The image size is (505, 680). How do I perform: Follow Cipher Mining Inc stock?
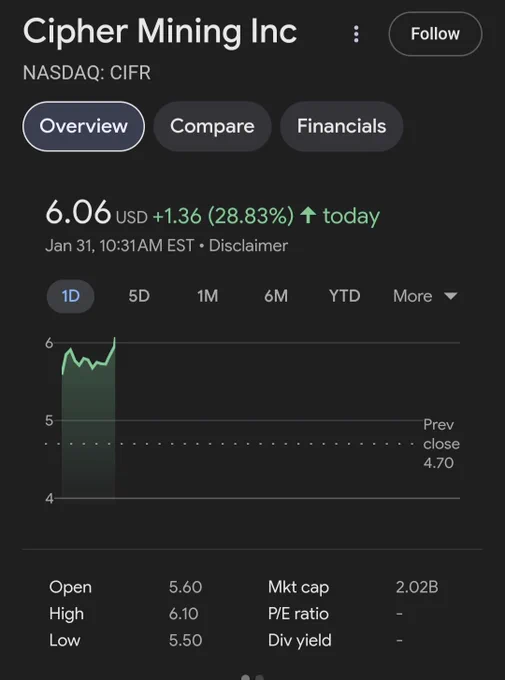tap(435, 34)
